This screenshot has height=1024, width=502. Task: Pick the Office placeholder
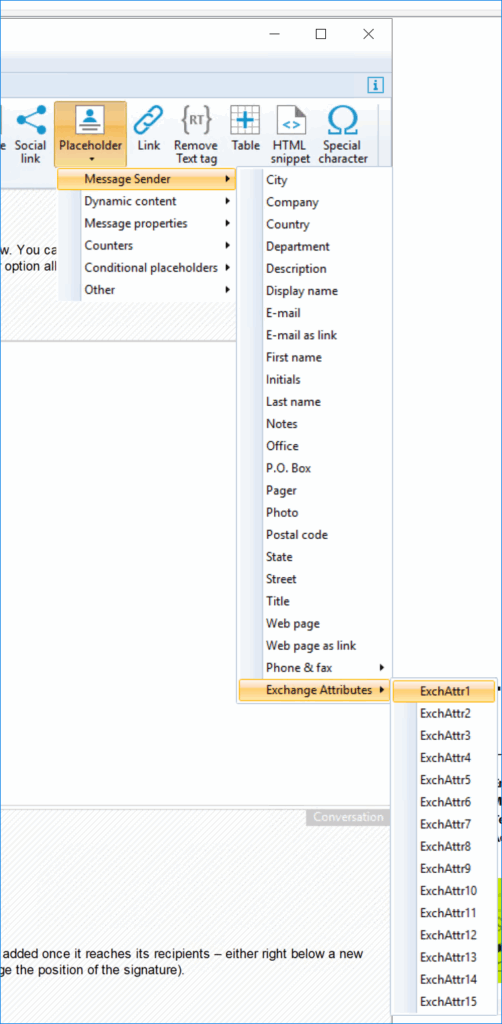pyautogui.click(x=315, y=446)
